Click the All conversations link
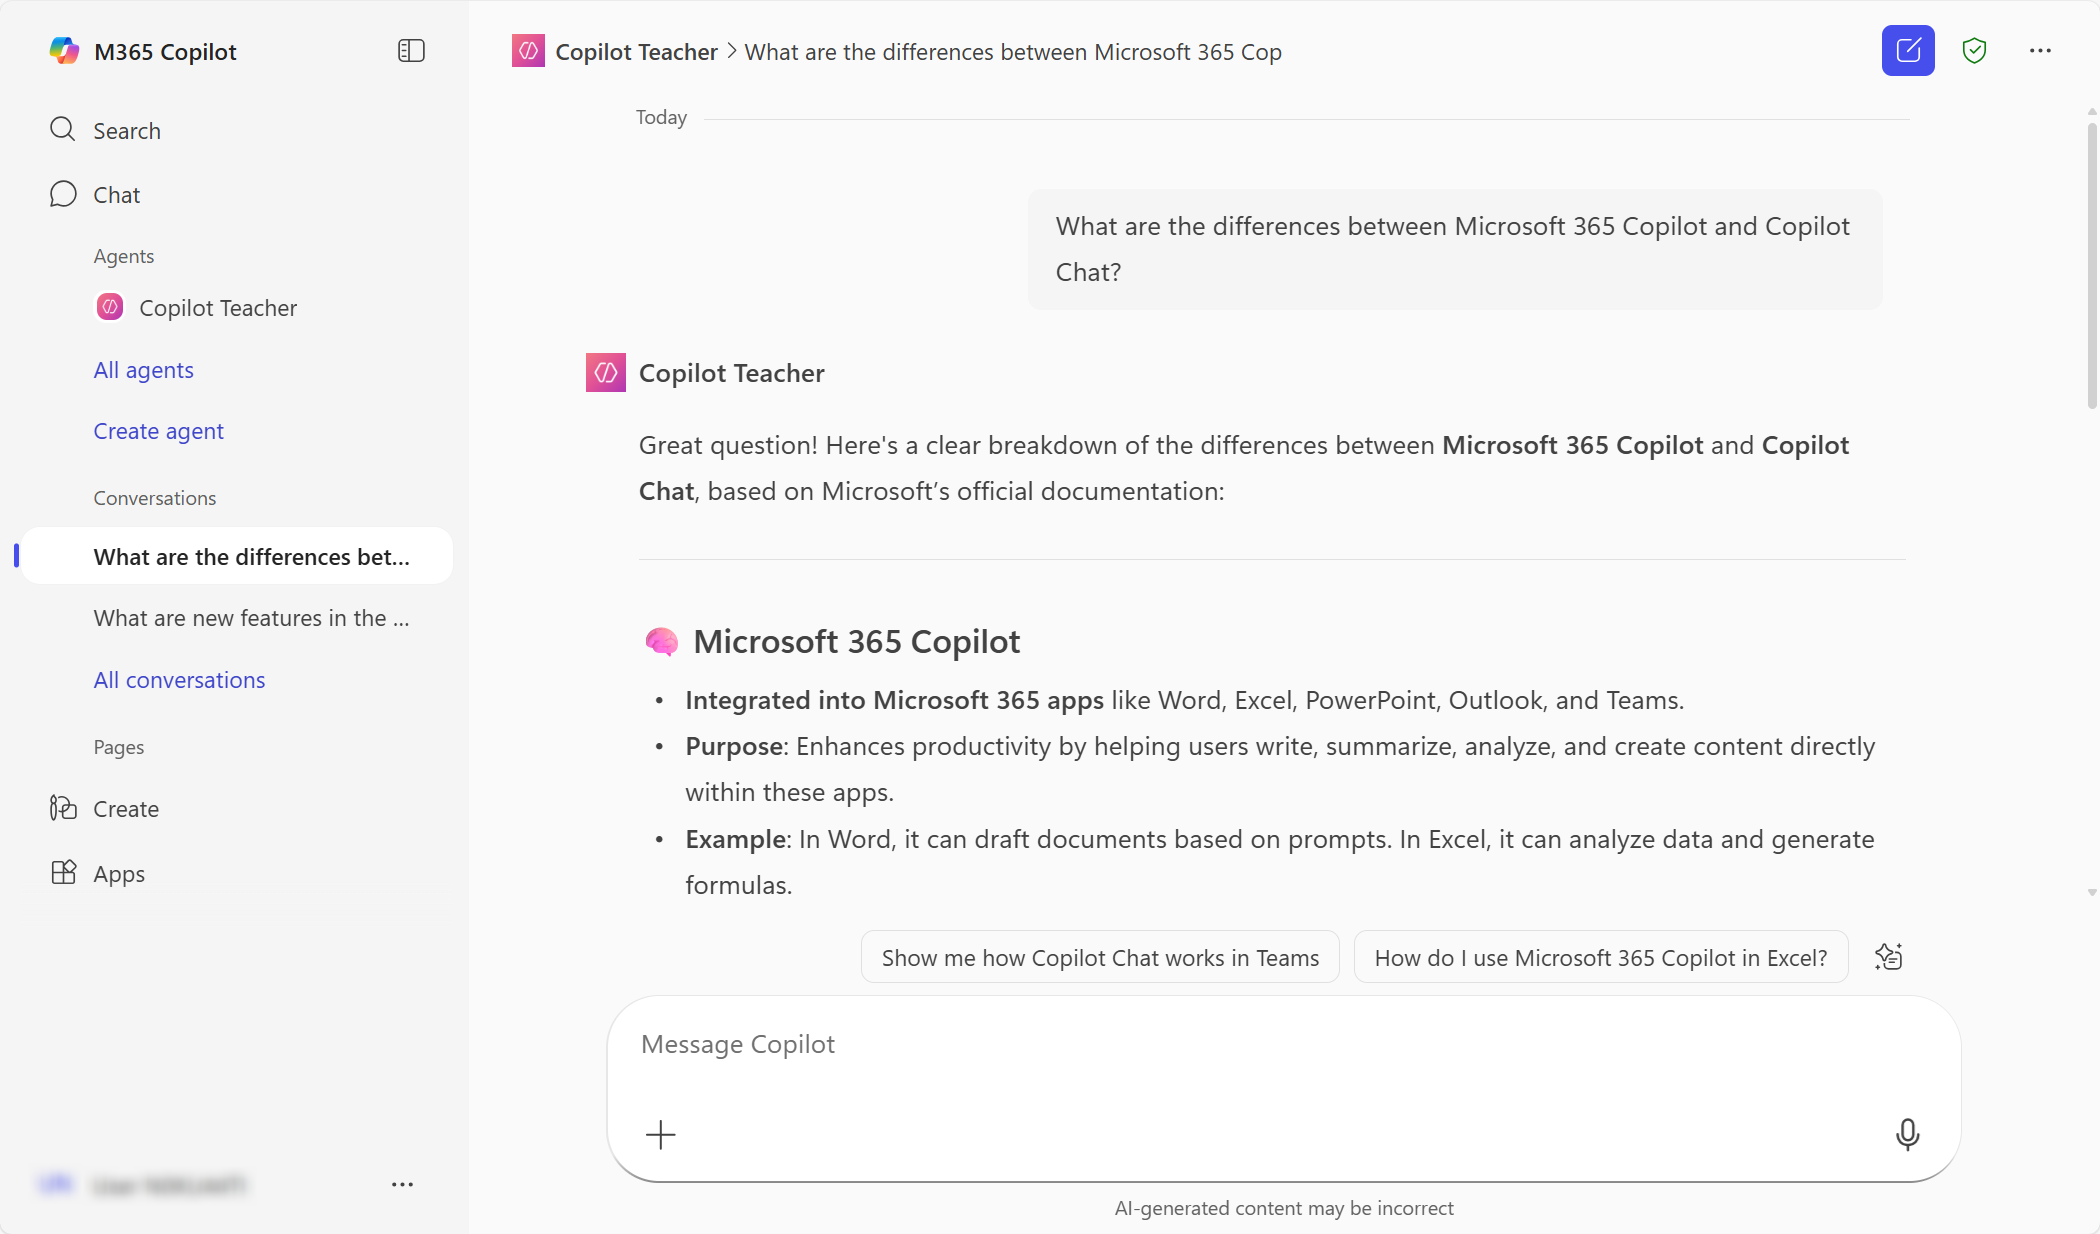The height and width of the screenshot is (1234, 2100). coord(179,680)
